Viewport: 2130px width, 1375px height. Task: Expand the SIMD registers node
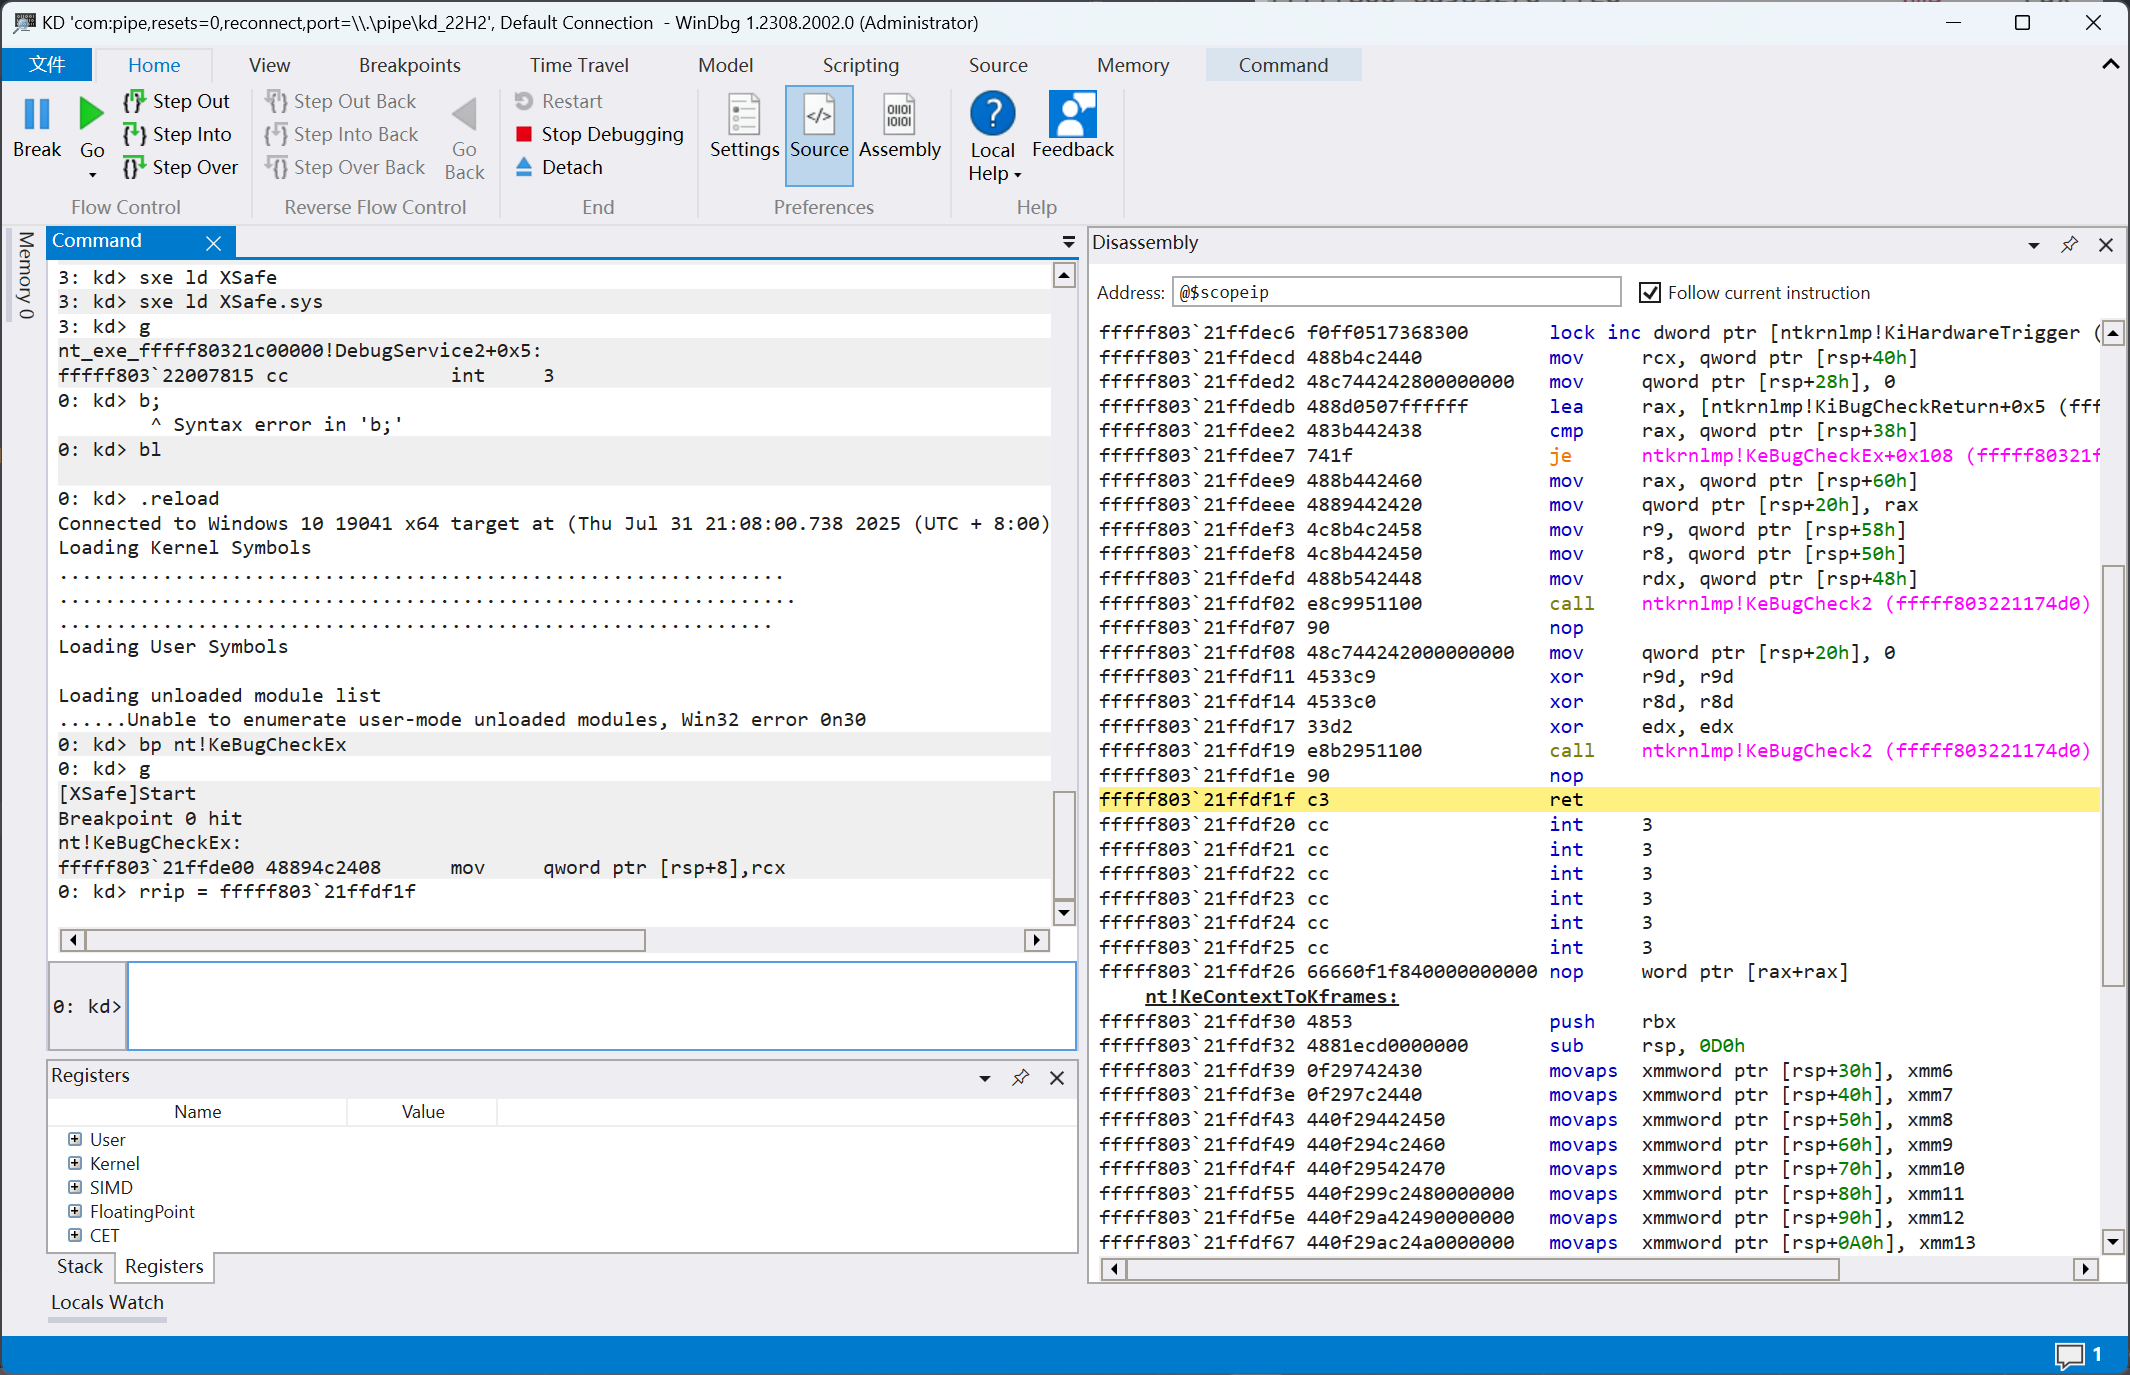pos(75,1187)
